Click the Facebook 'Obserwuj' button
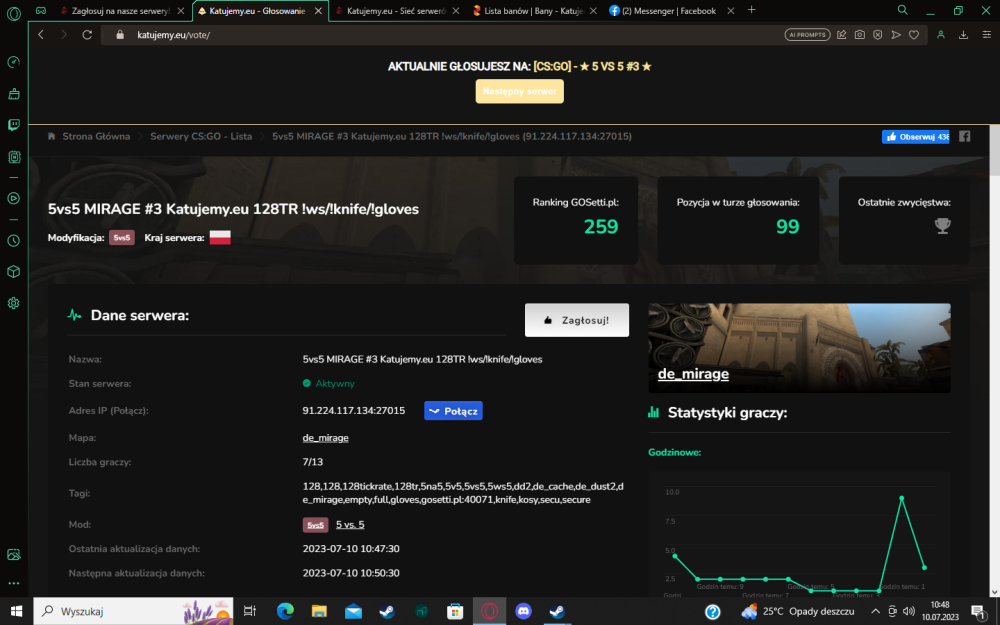 [x=915, y=136]
